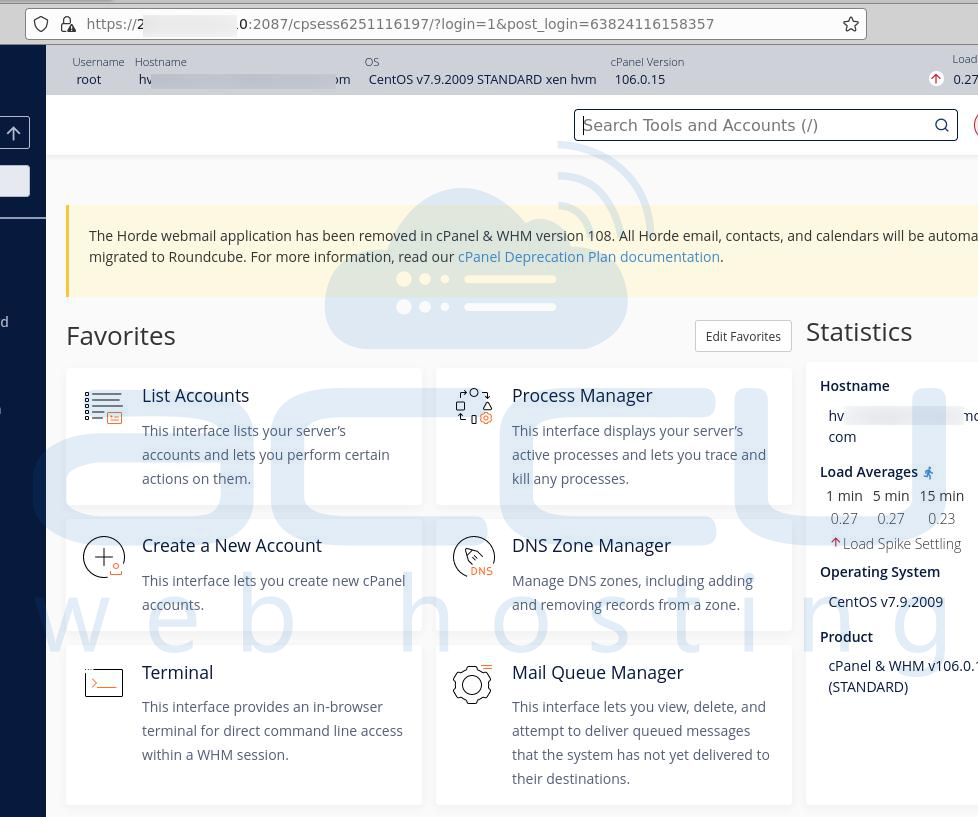Open cPanel Deprecation Plan documentation link
The height and width of the screenshot is (817, 978).
pyautogui.click(x=588, y=256)
